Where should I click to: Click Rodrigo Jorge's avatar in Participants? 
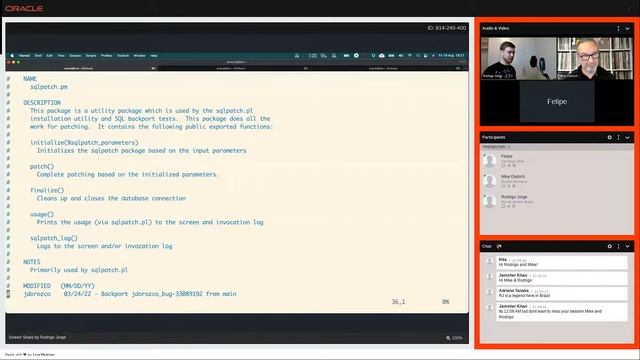pyautogui.click(x=489, y=201)
